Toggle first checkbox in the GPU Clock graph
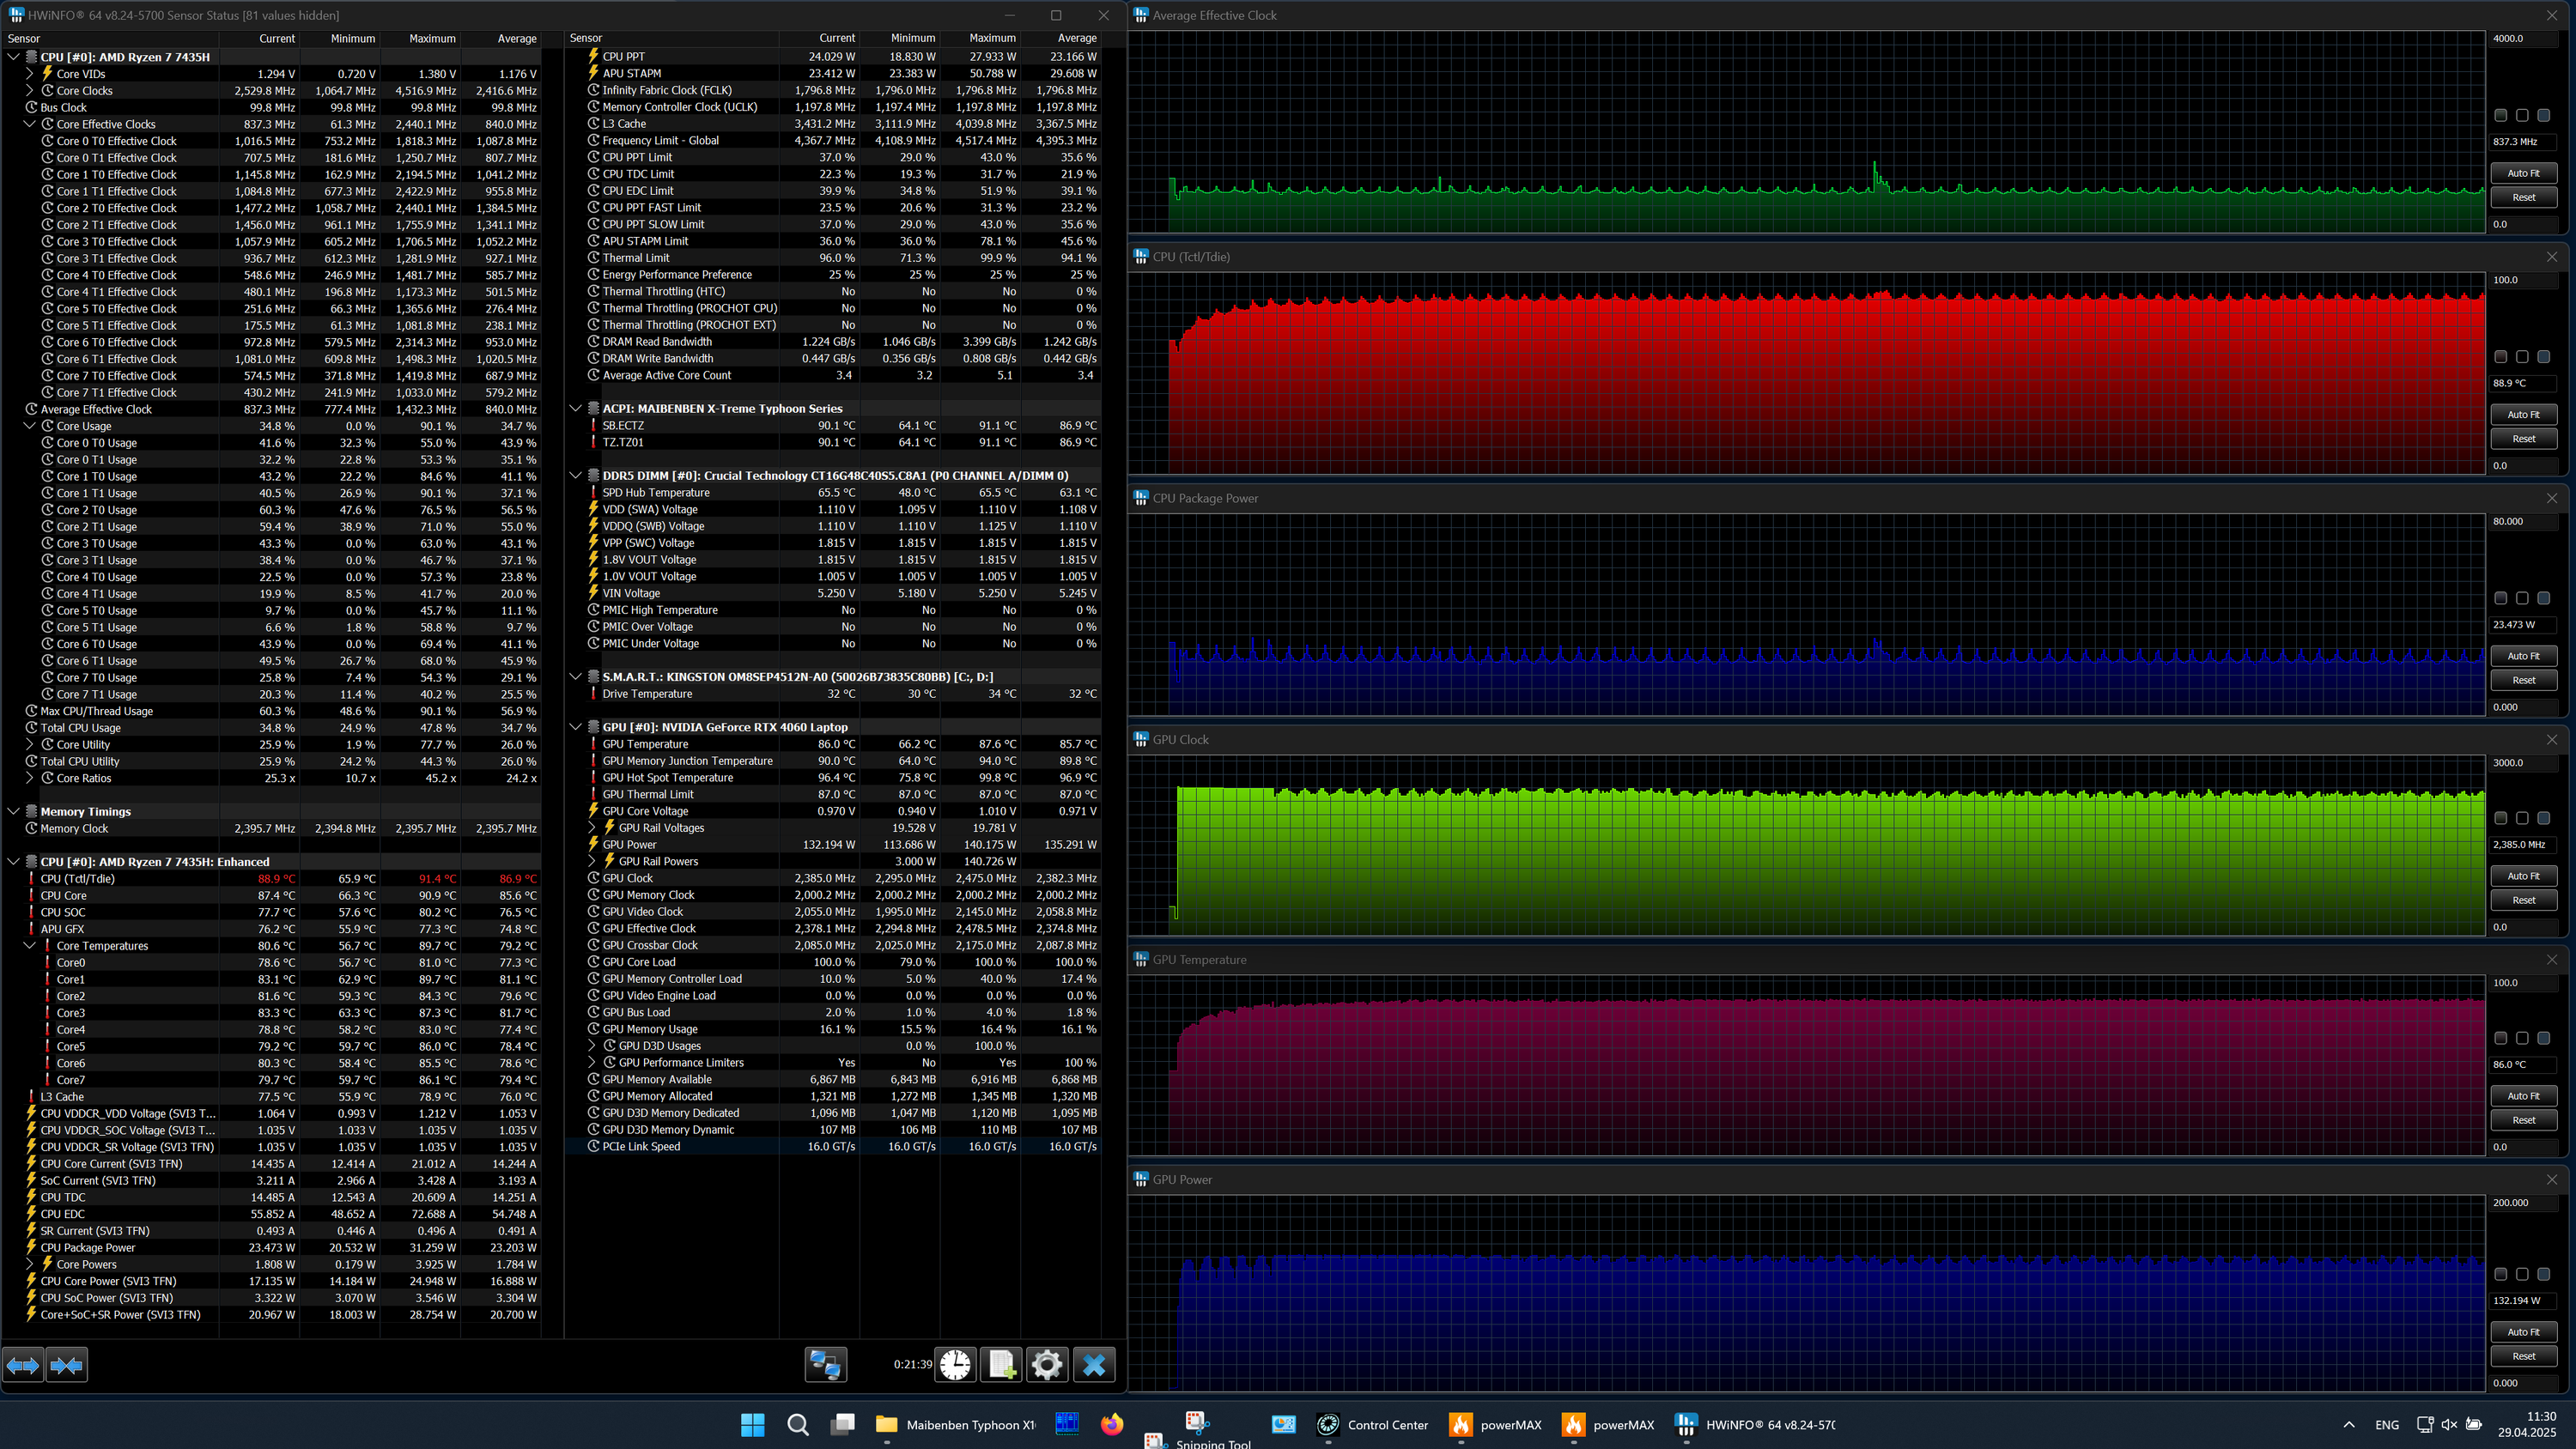 pyautogui.click(x=2500, y=818)
